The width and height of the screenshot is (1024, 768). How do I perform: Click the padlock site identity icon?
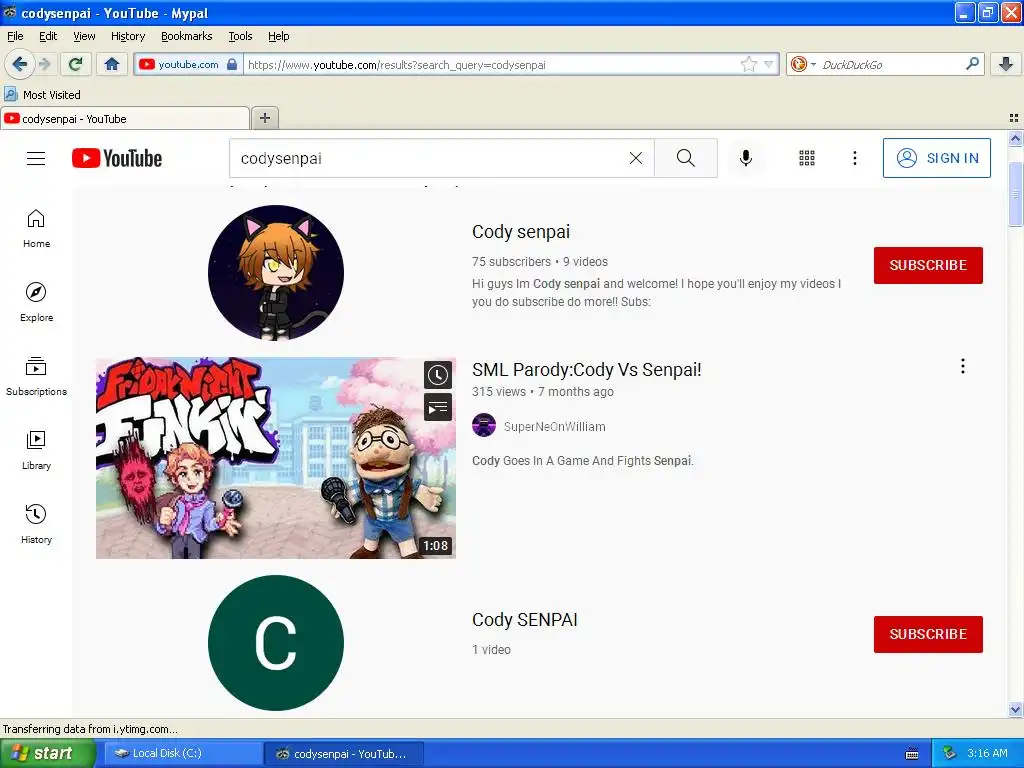tap(232, 64)
